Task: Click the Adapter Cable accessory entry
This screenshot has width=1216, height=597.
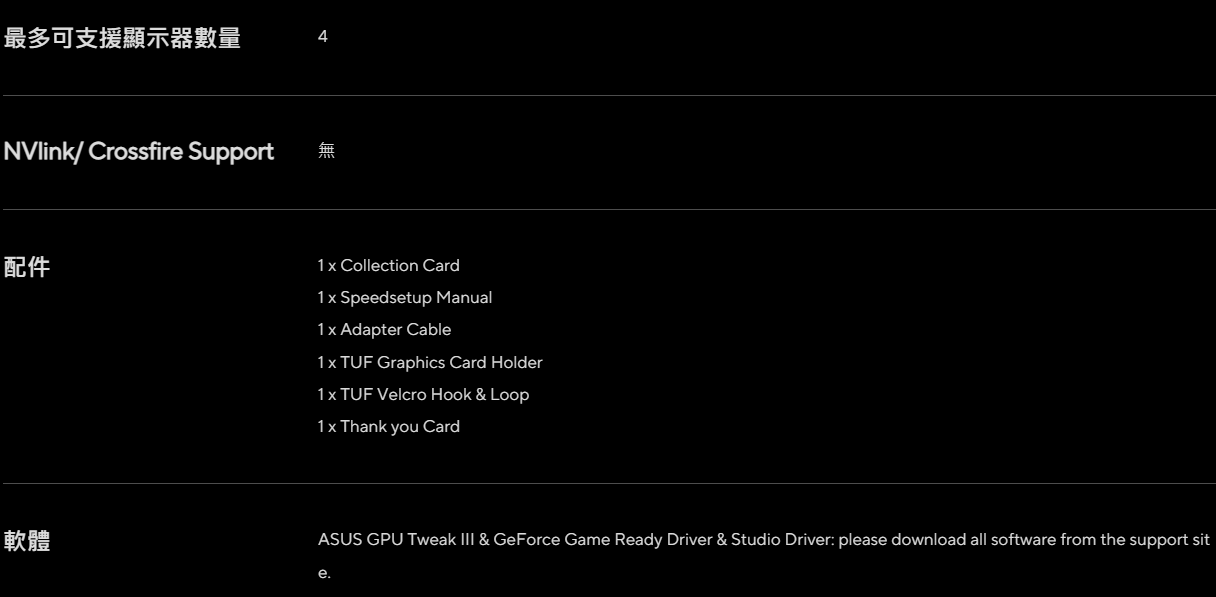Action: [x=385, y=330]
